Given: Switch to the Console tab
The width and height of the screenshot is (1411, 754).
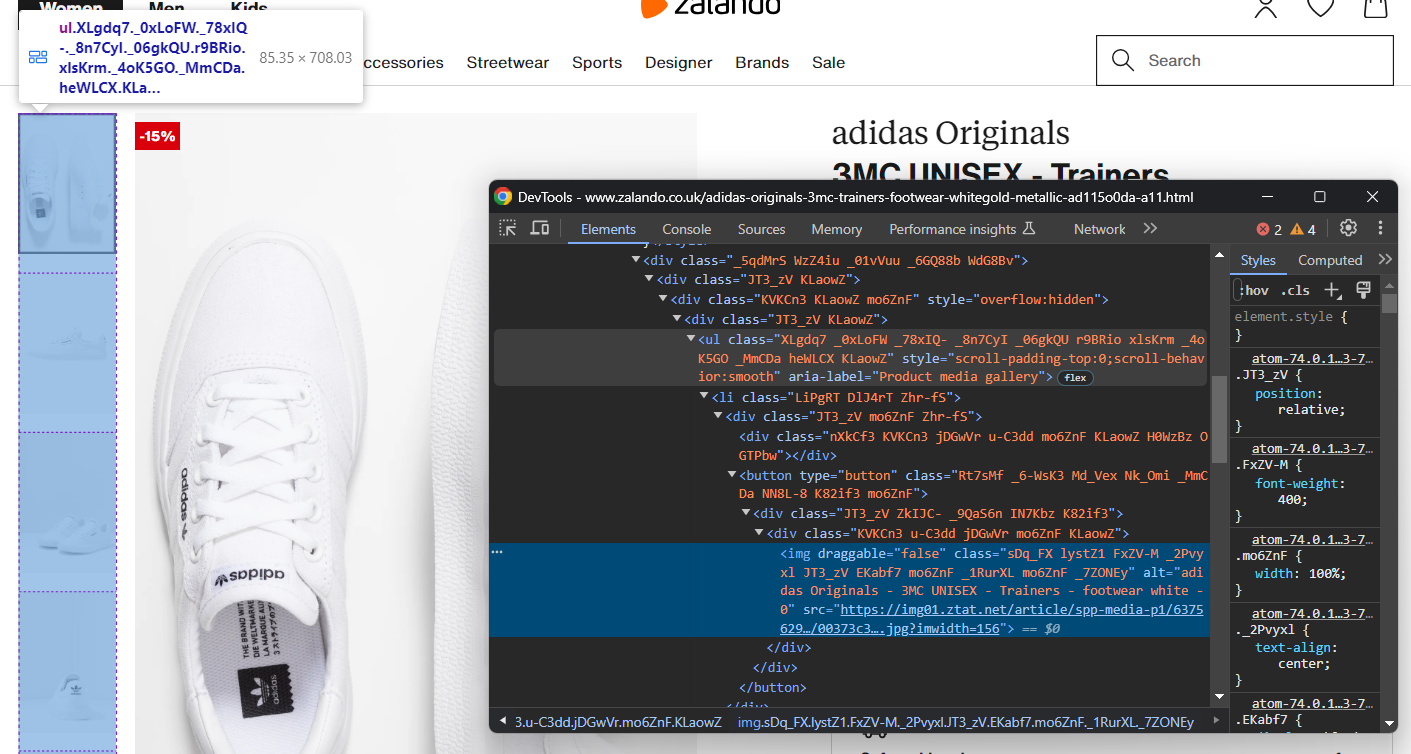Looking at the screenshot, I should coord(686,229).
